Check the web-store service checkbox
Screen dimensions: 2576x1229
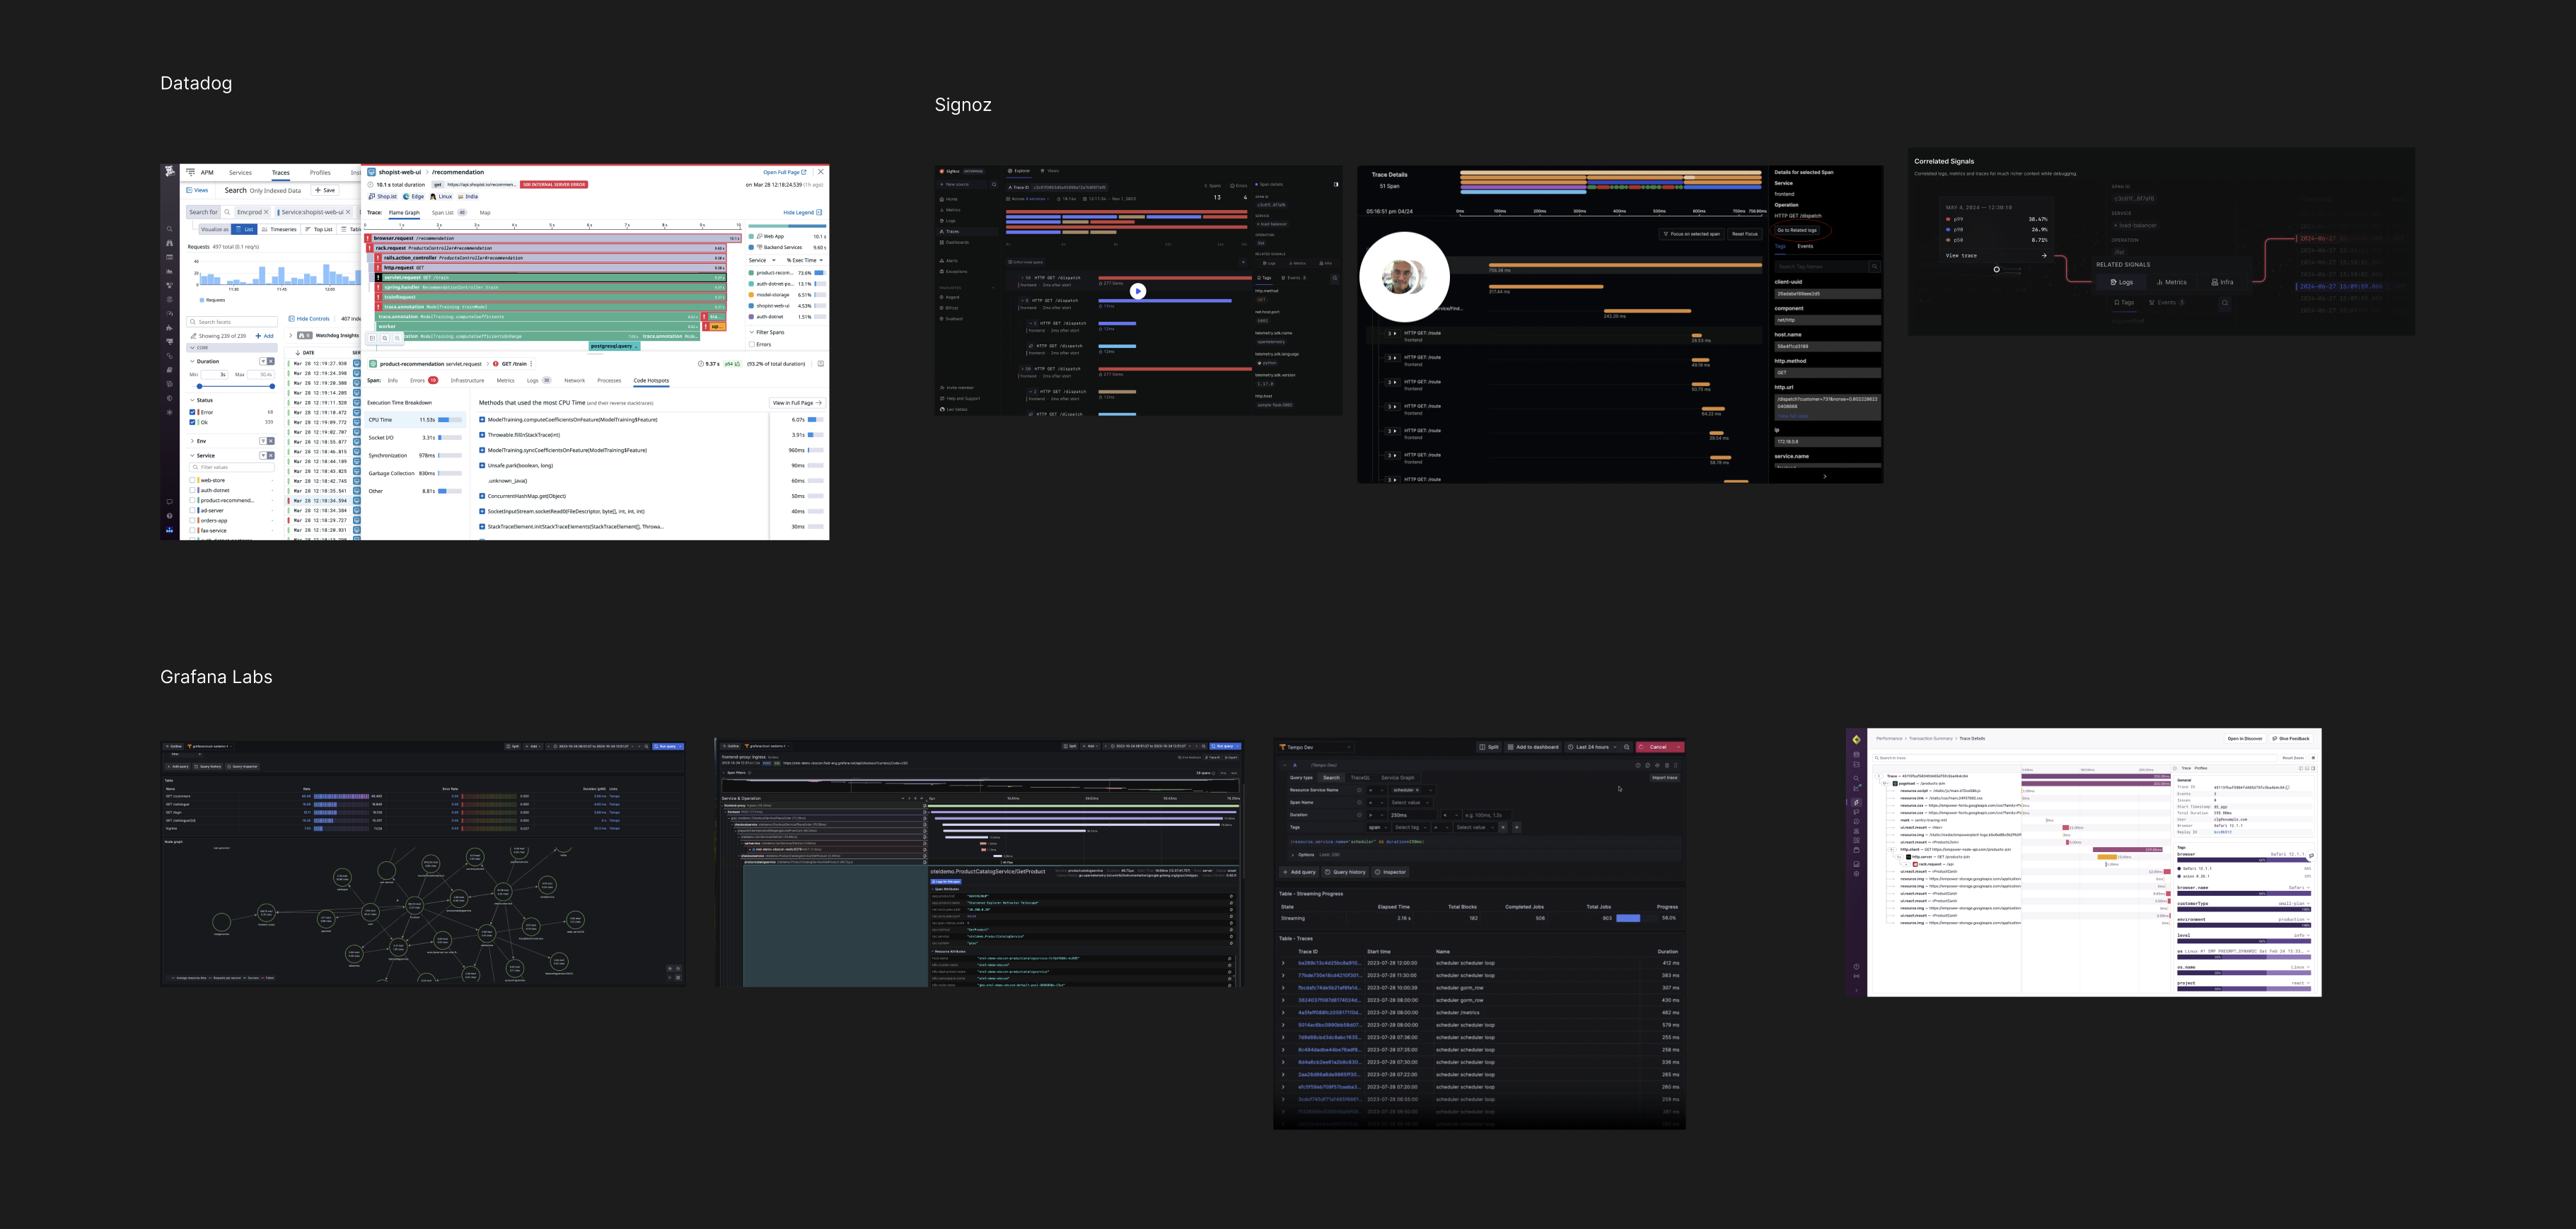(x=193, y=480)
